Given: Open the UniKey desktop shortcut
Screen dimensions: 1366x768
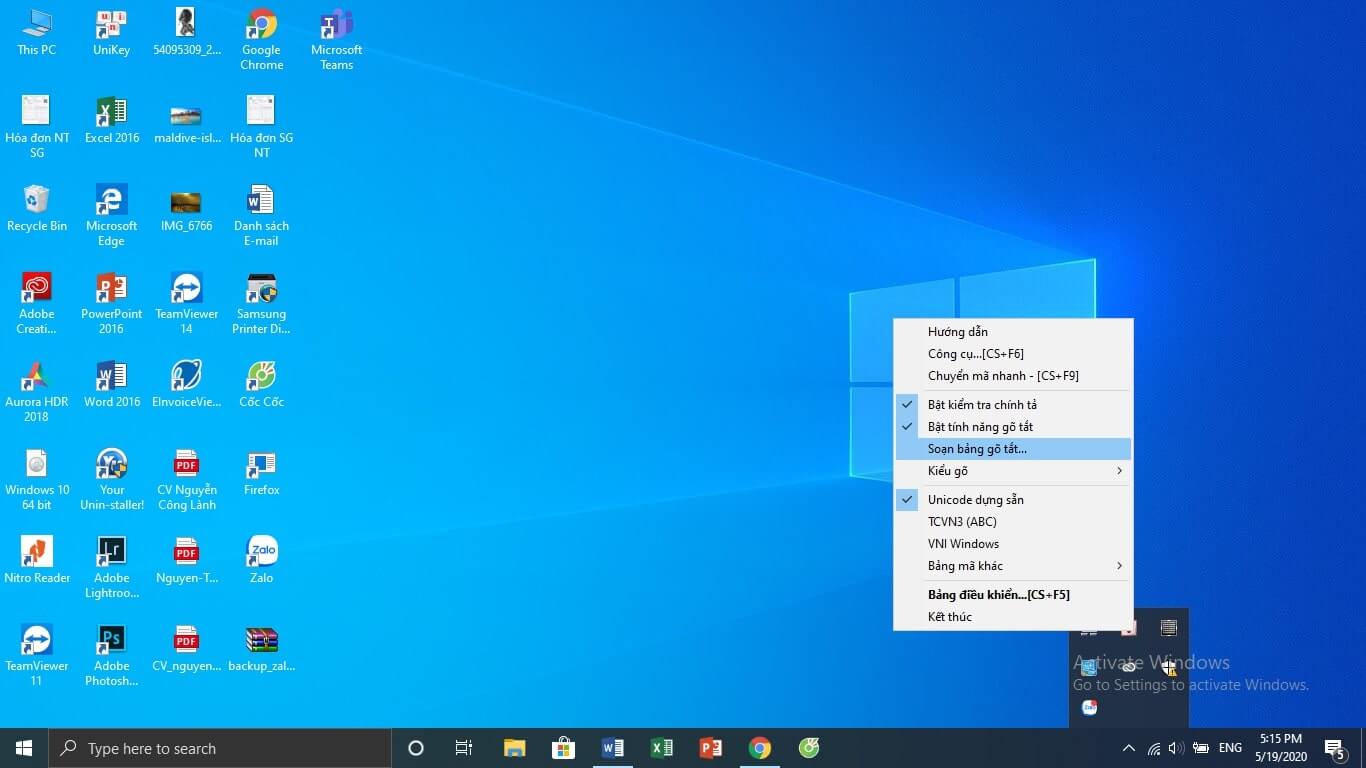Looking at the screenshot, I should click(x=111, y=33).
